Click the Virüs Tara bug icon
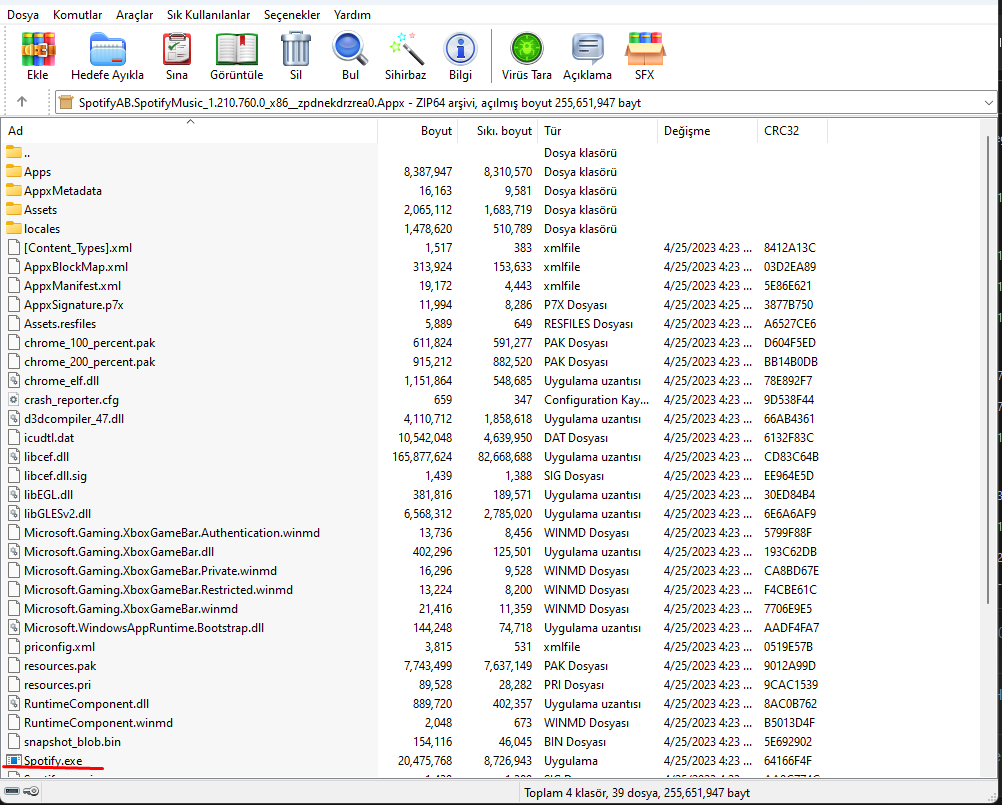The width and height of the screenshot is (1002, 805). click(x=527, y=49)
